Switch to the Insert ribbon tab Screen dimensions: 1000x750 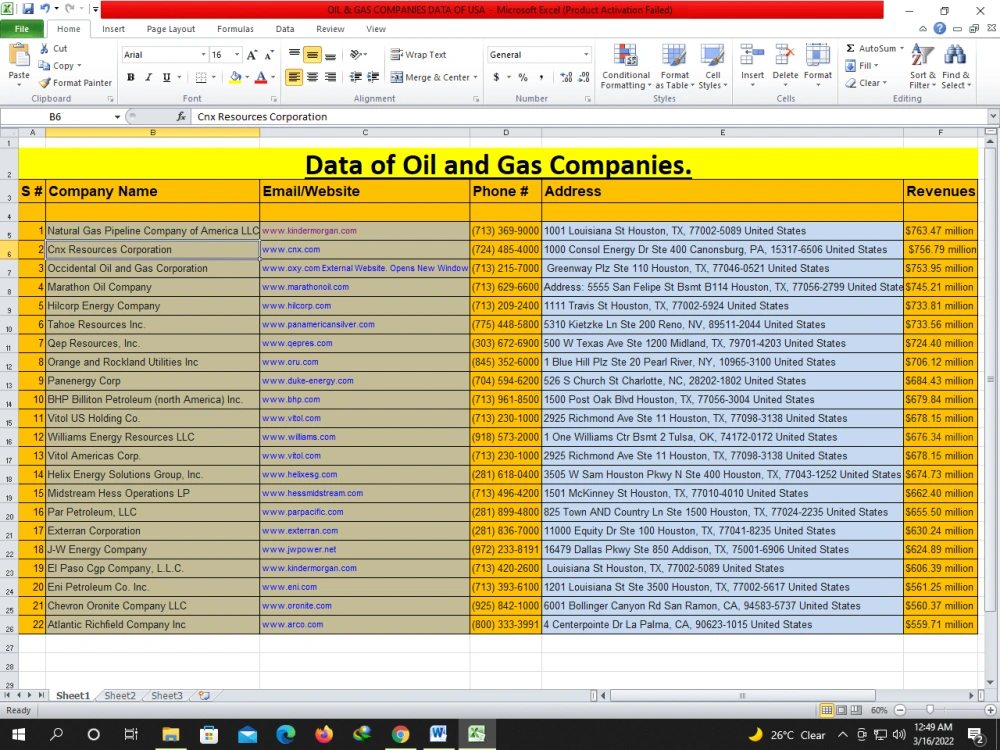(x=114, y=29)
